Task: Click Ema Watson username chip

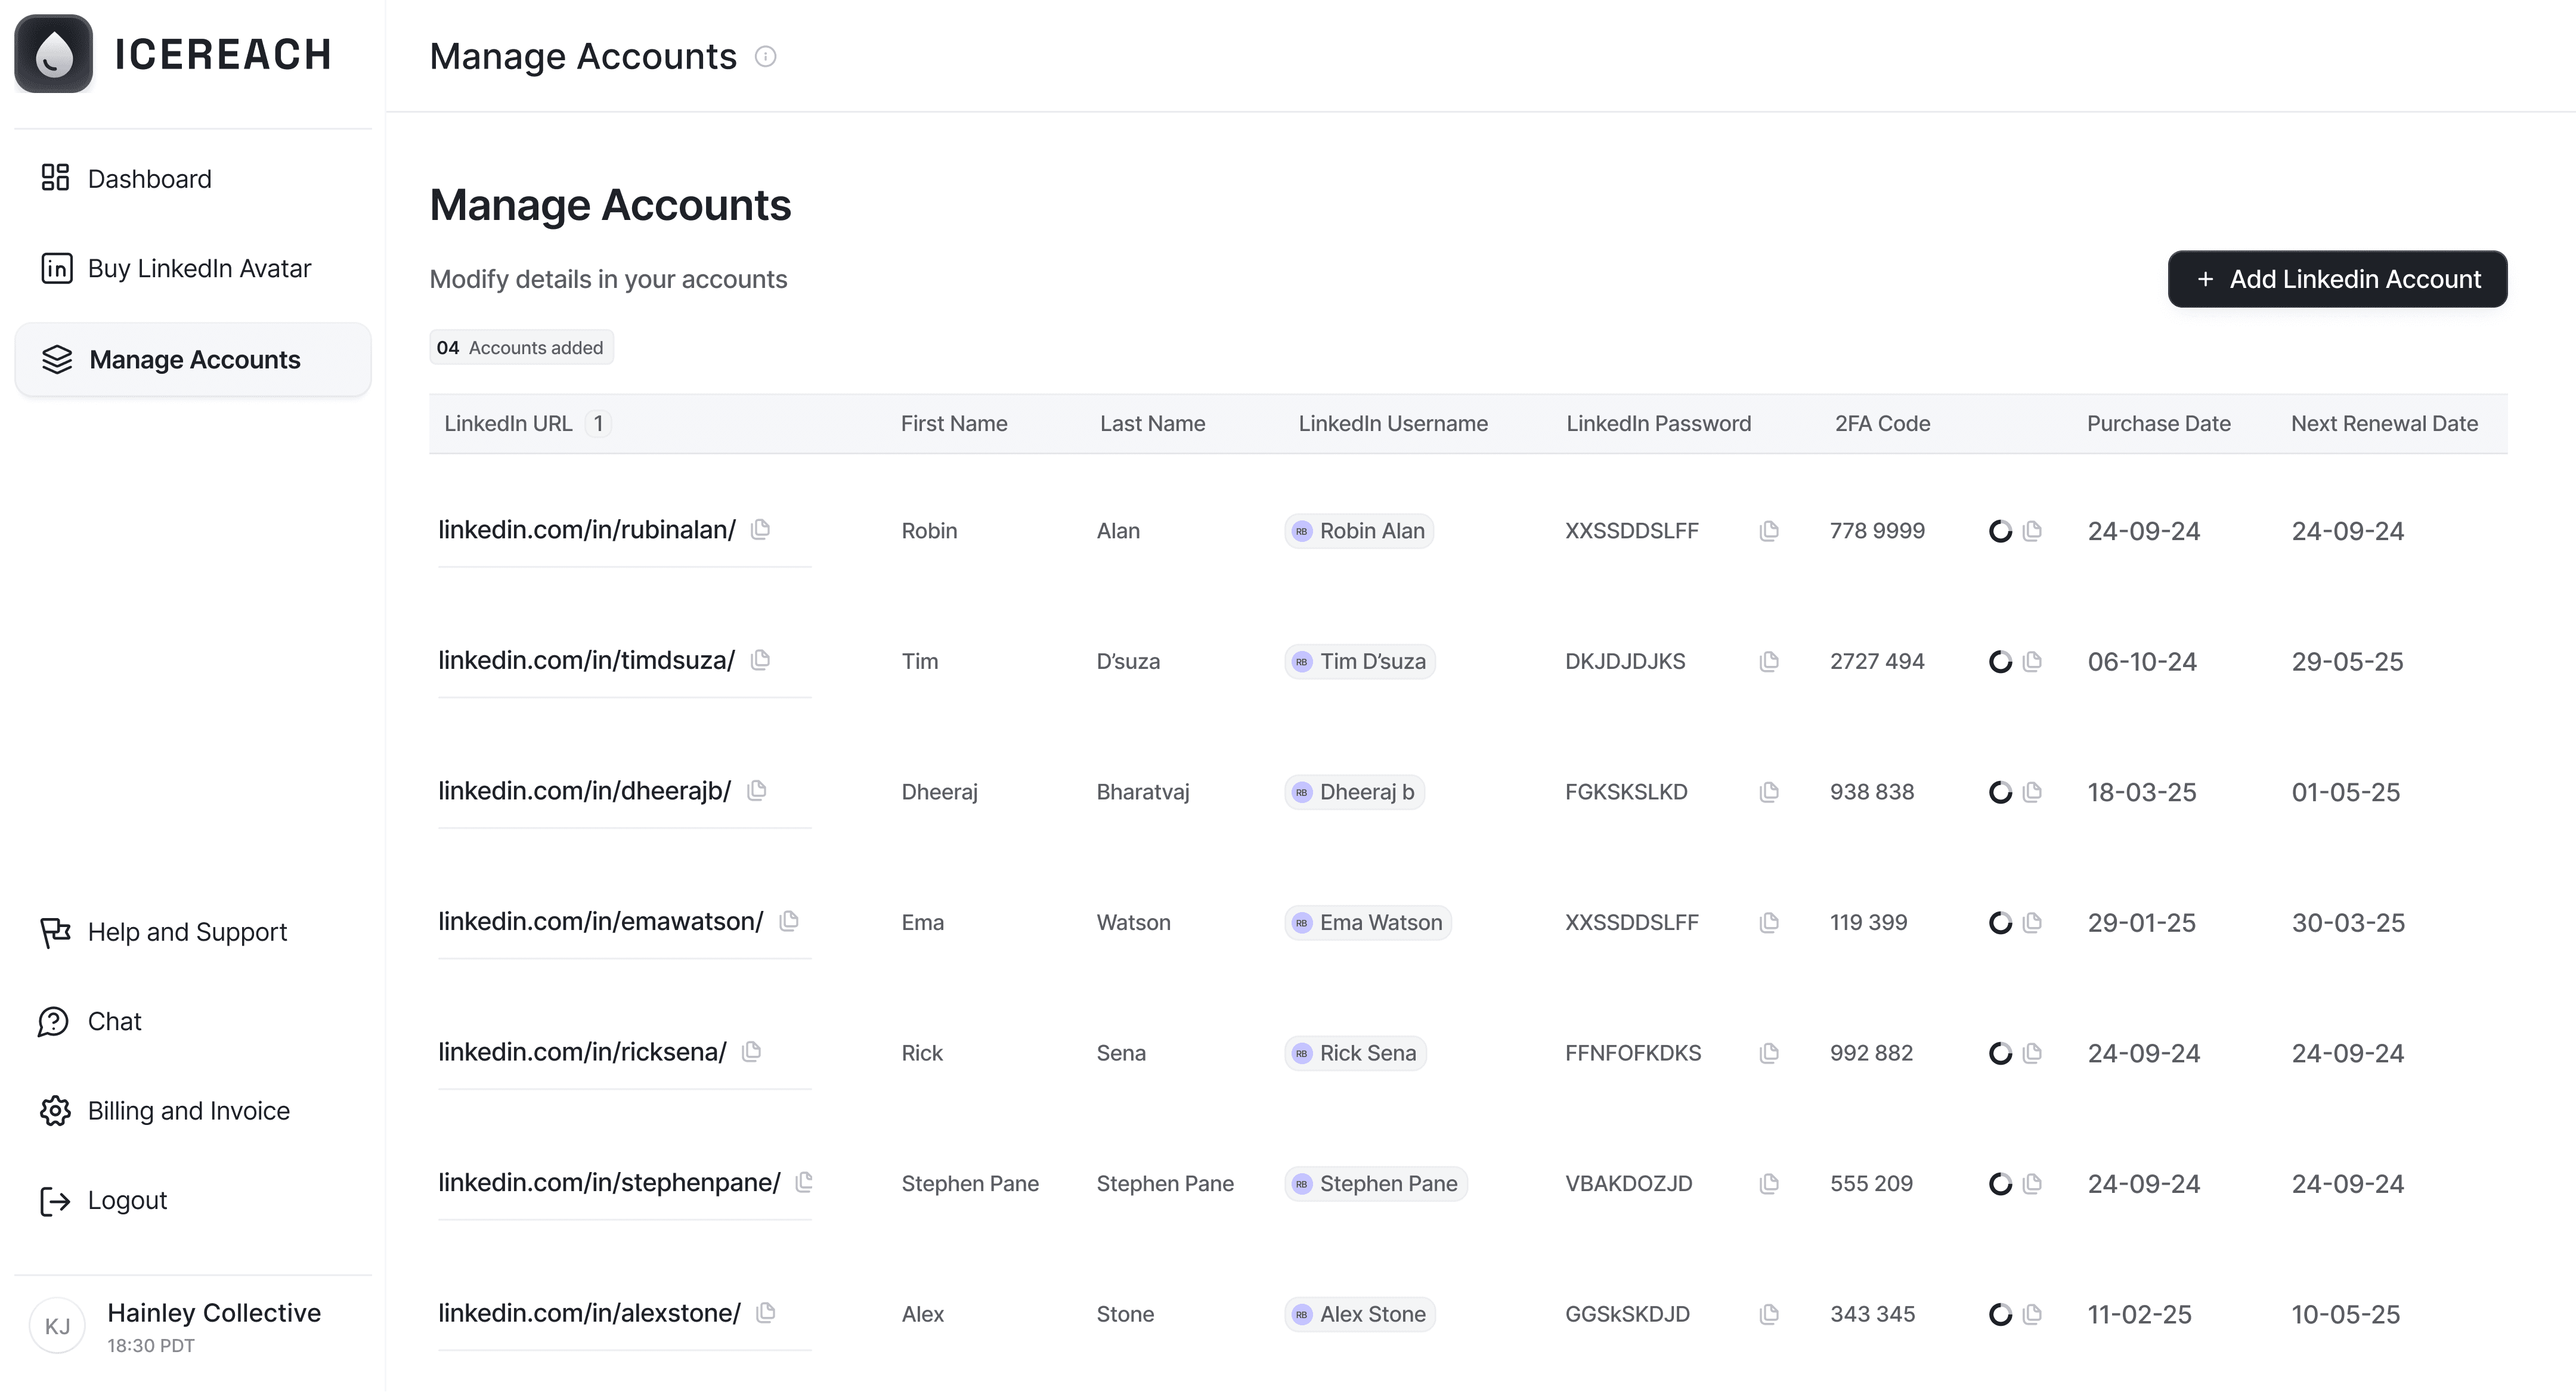Action: [1368, 922]
